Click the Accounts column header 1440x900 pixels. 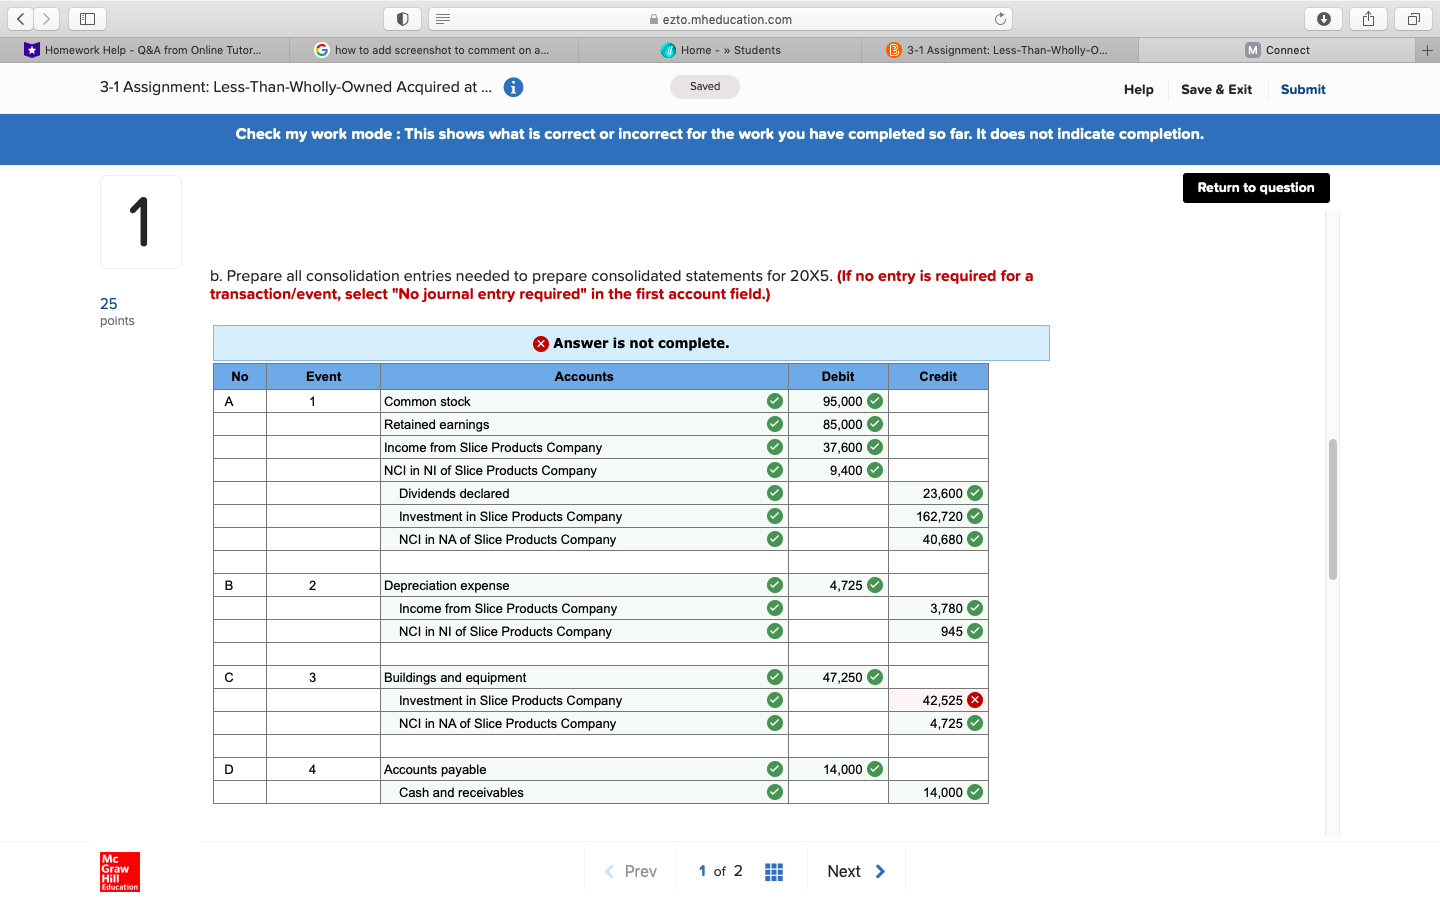[x=584, y=377]
